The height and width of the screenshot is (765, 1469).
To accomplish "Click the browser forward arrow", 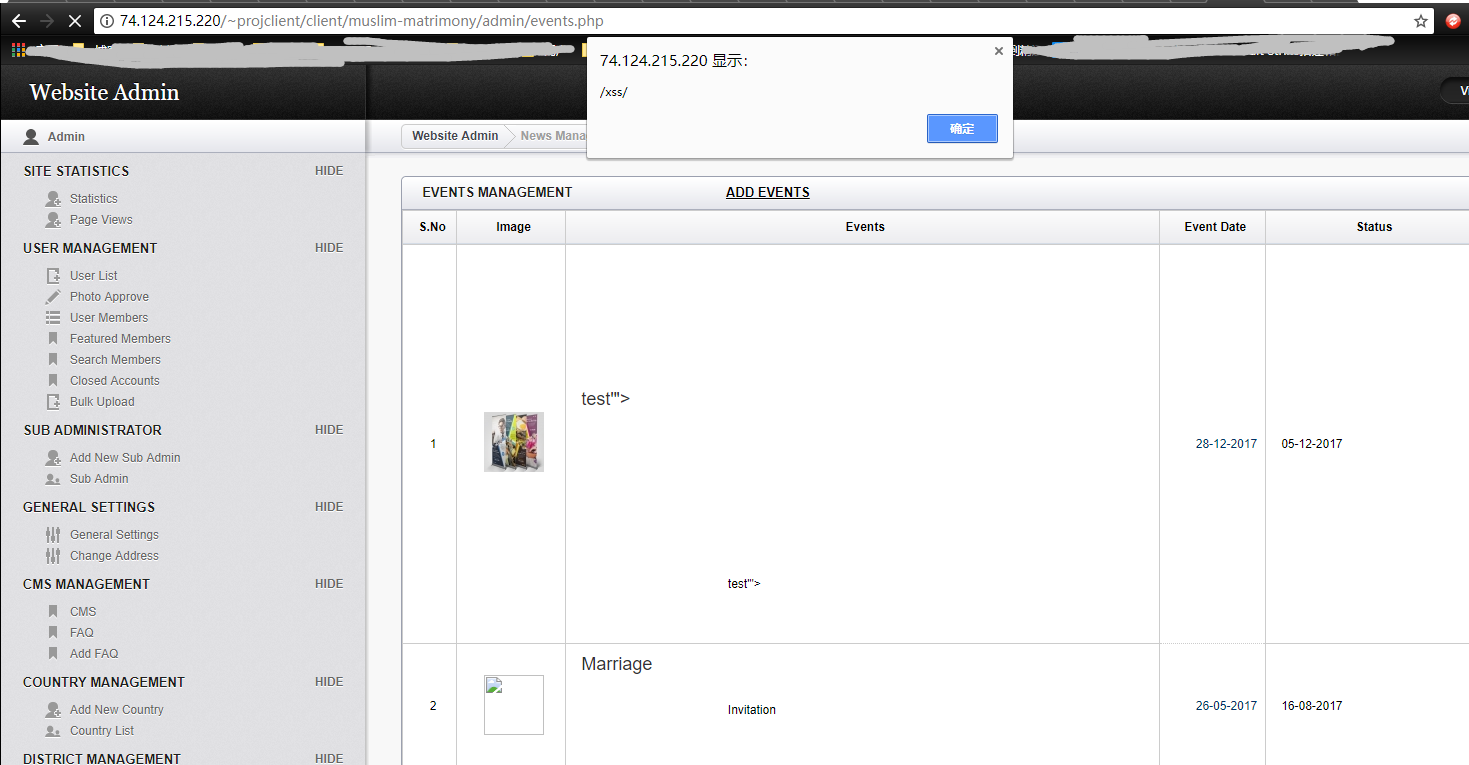I will pos(47,20).
